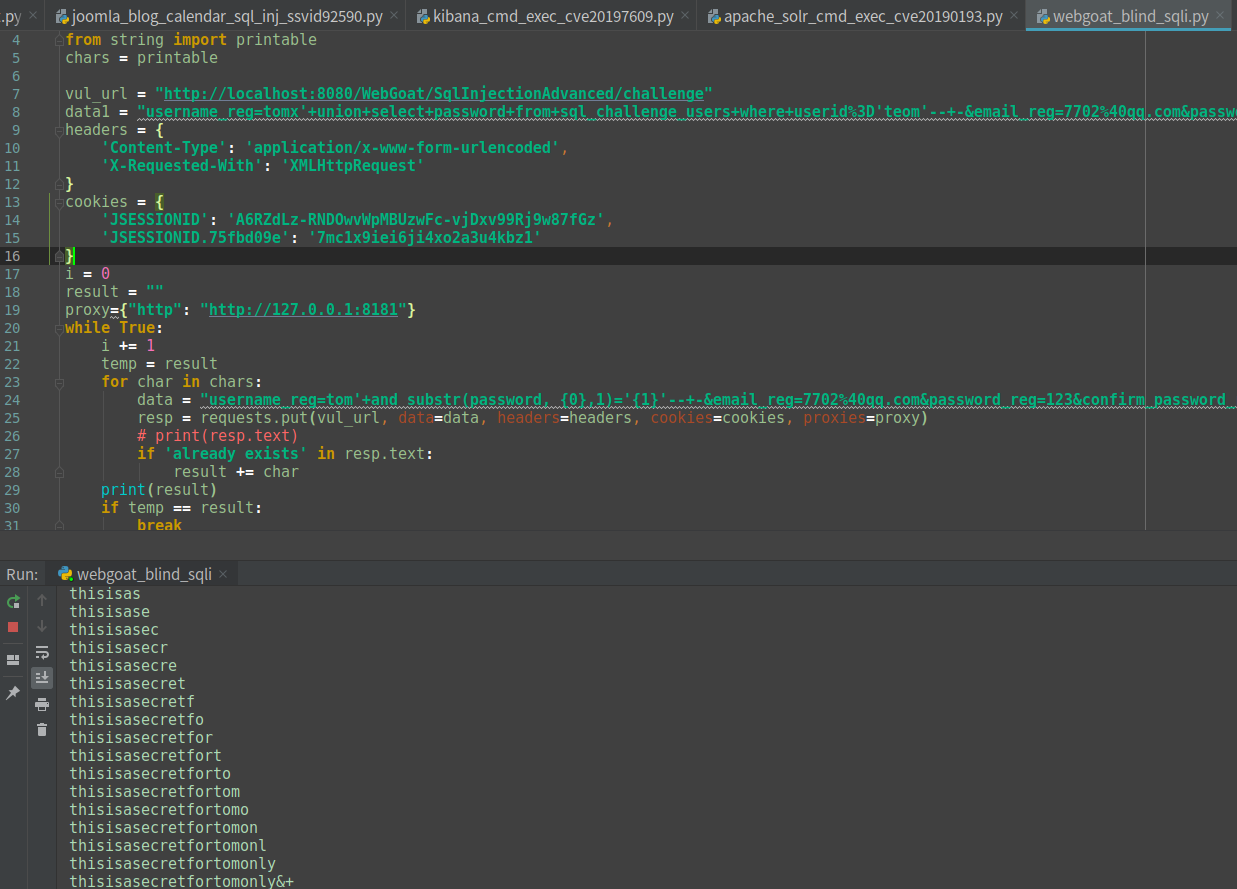Click console output line 'thisisasecretfortom'
The width and height of the screenshot is (1237, 889).
coord(155,792)
